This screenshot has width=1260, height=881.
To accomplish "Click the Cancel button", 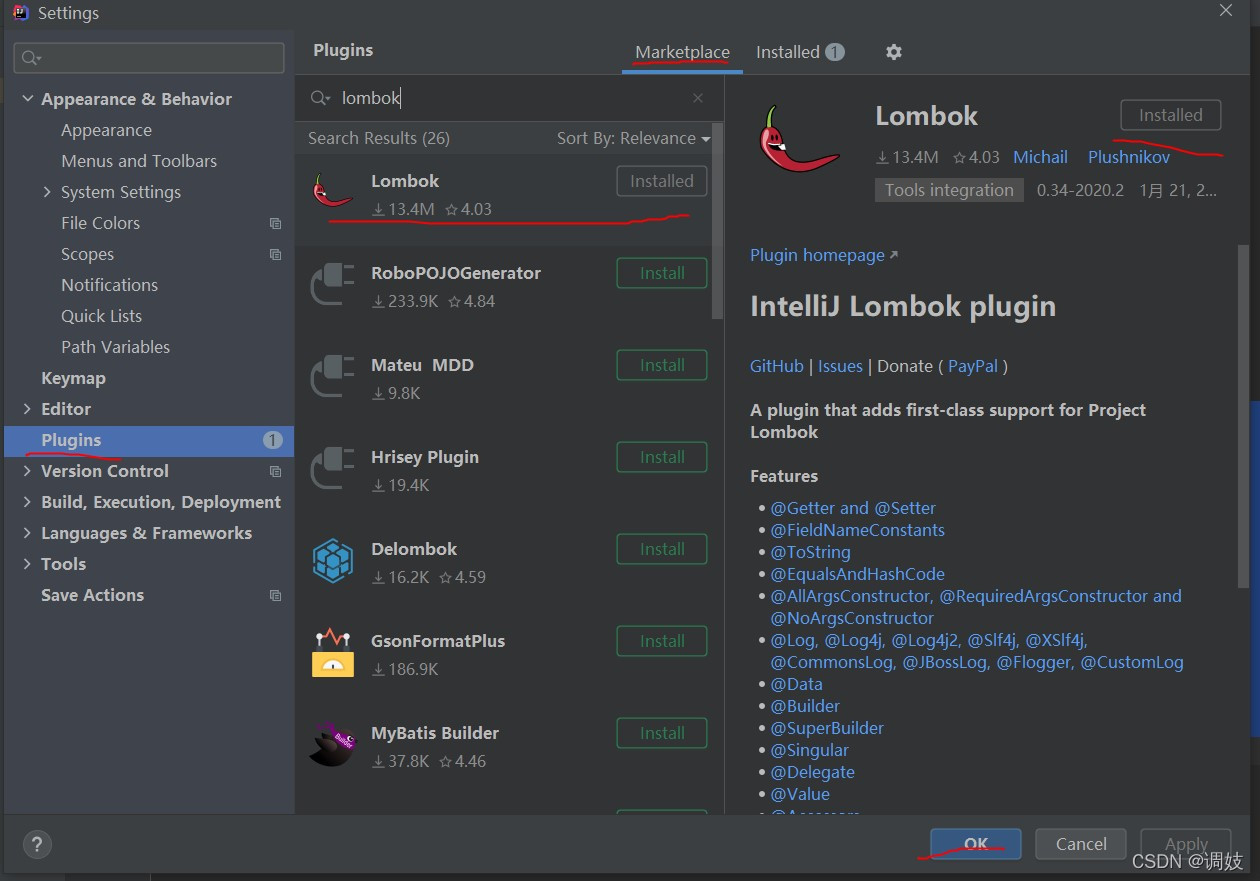I will 1081,844.
